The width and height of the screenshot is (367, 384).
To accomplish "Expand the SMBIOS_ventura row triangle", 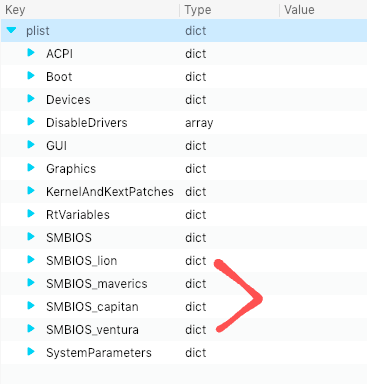I will (x=31, y=329).
